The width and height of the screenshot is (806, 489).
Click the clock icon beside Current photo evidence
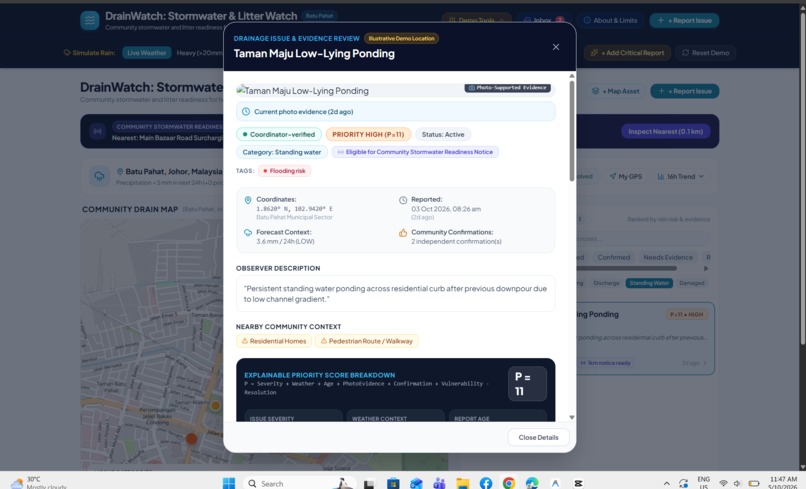click(x=246, y=112)
